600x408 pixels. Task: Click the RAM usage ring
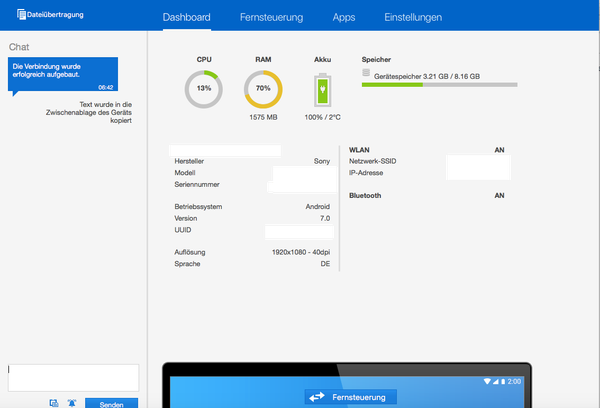pos(264,89)
